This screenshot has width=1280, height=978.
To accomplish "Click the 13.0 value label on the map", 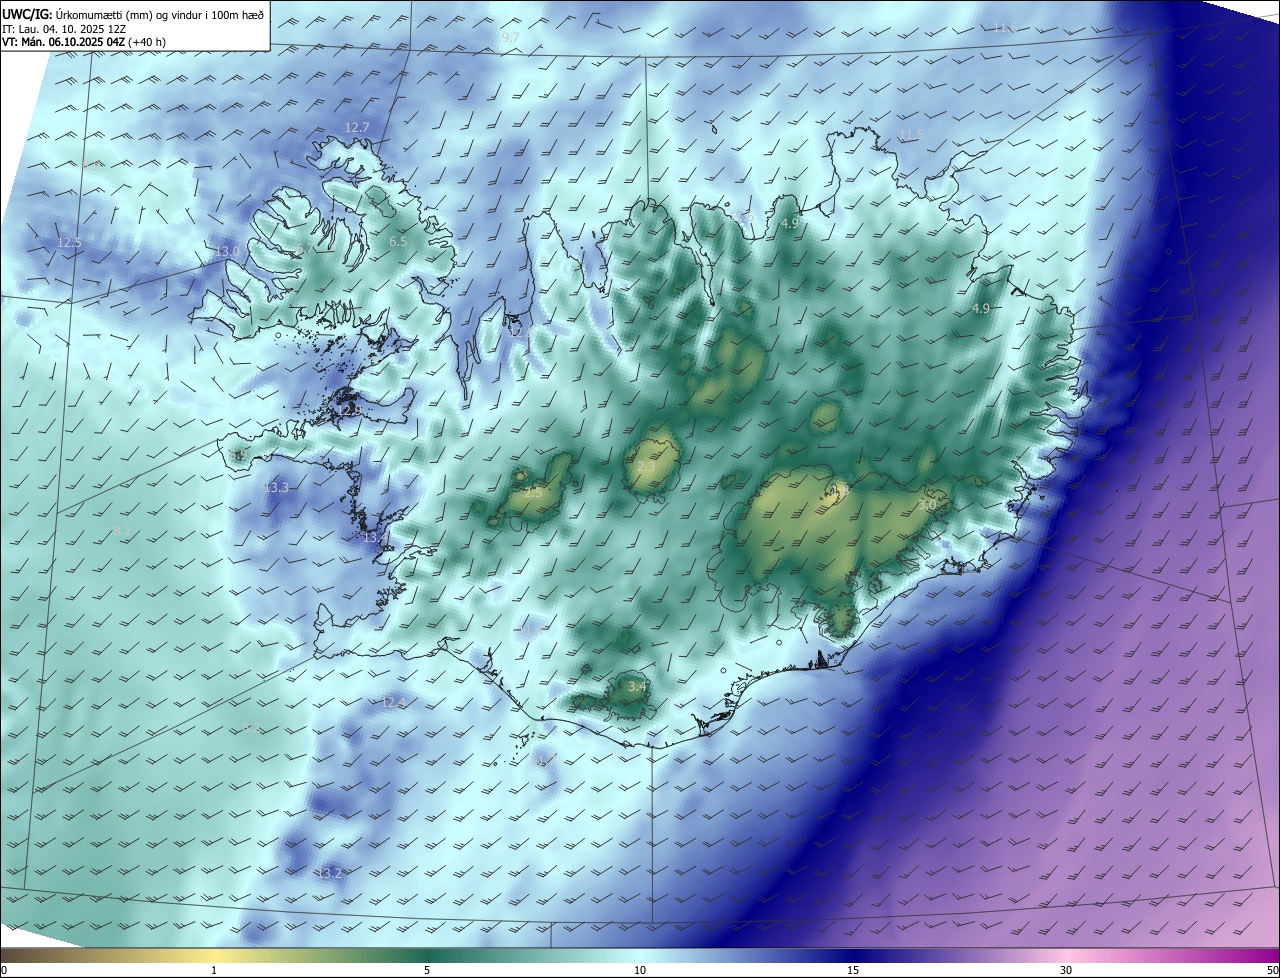I will 227,251.
